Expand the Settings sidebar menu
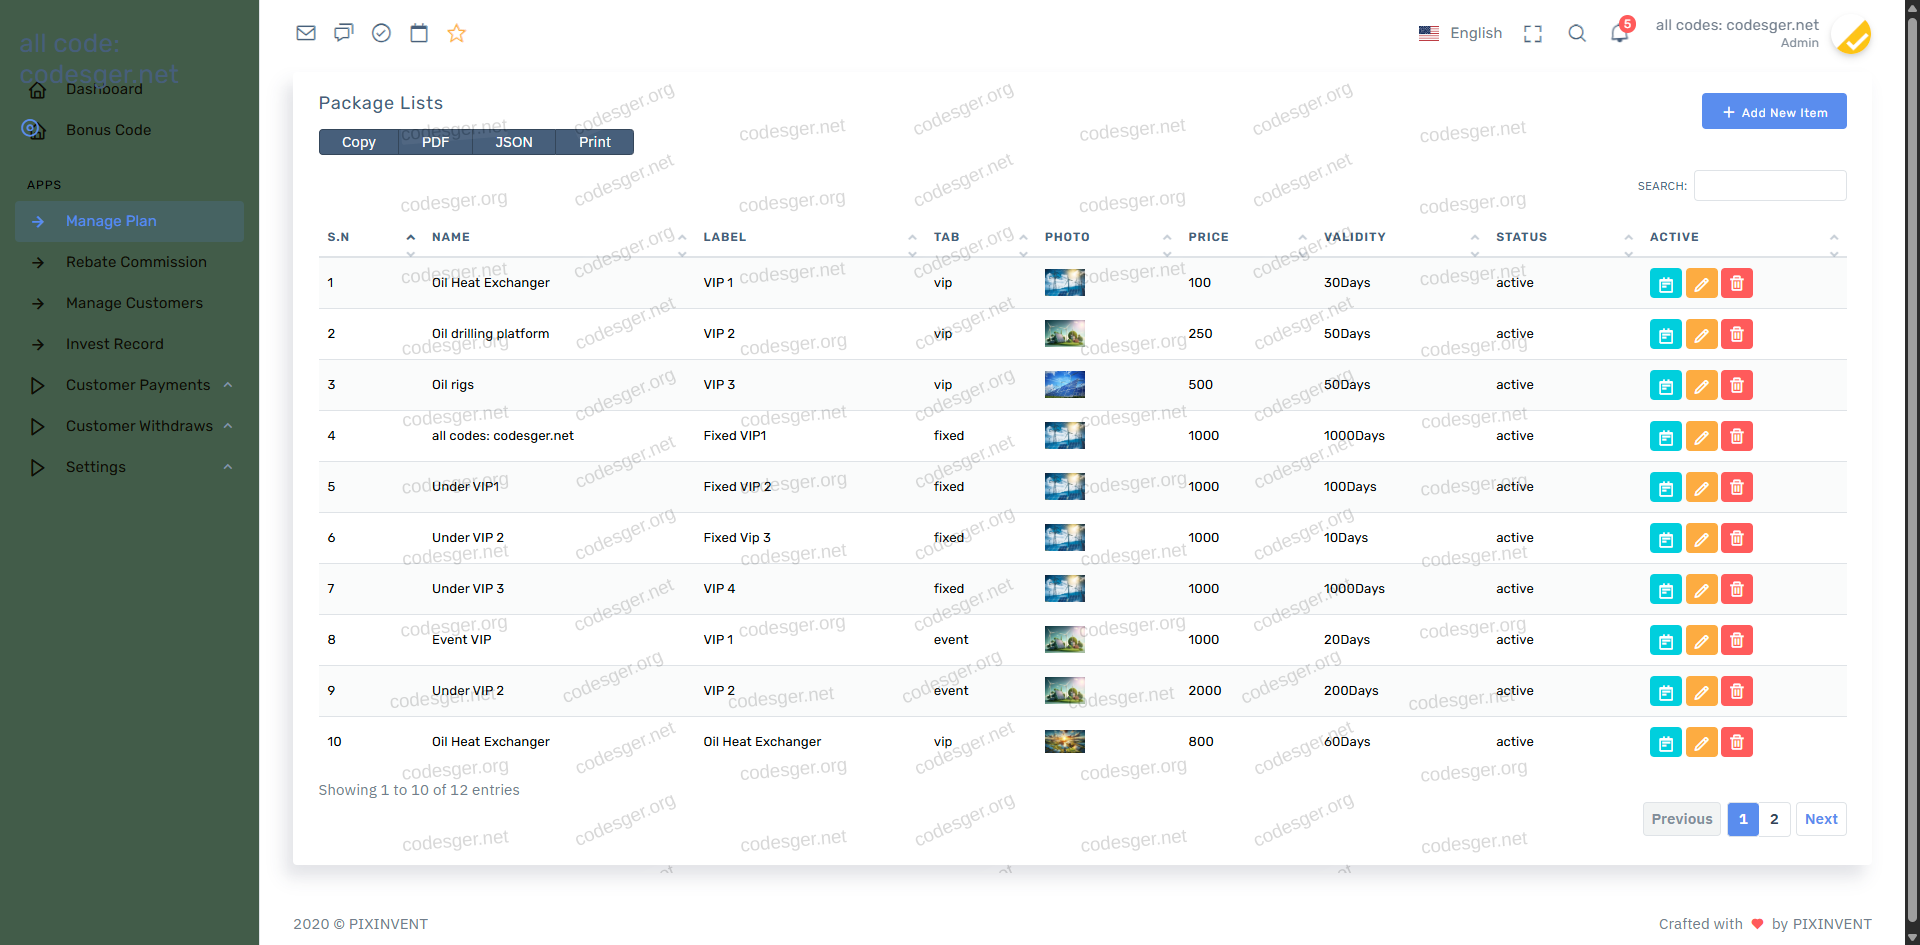 point(96,467)
